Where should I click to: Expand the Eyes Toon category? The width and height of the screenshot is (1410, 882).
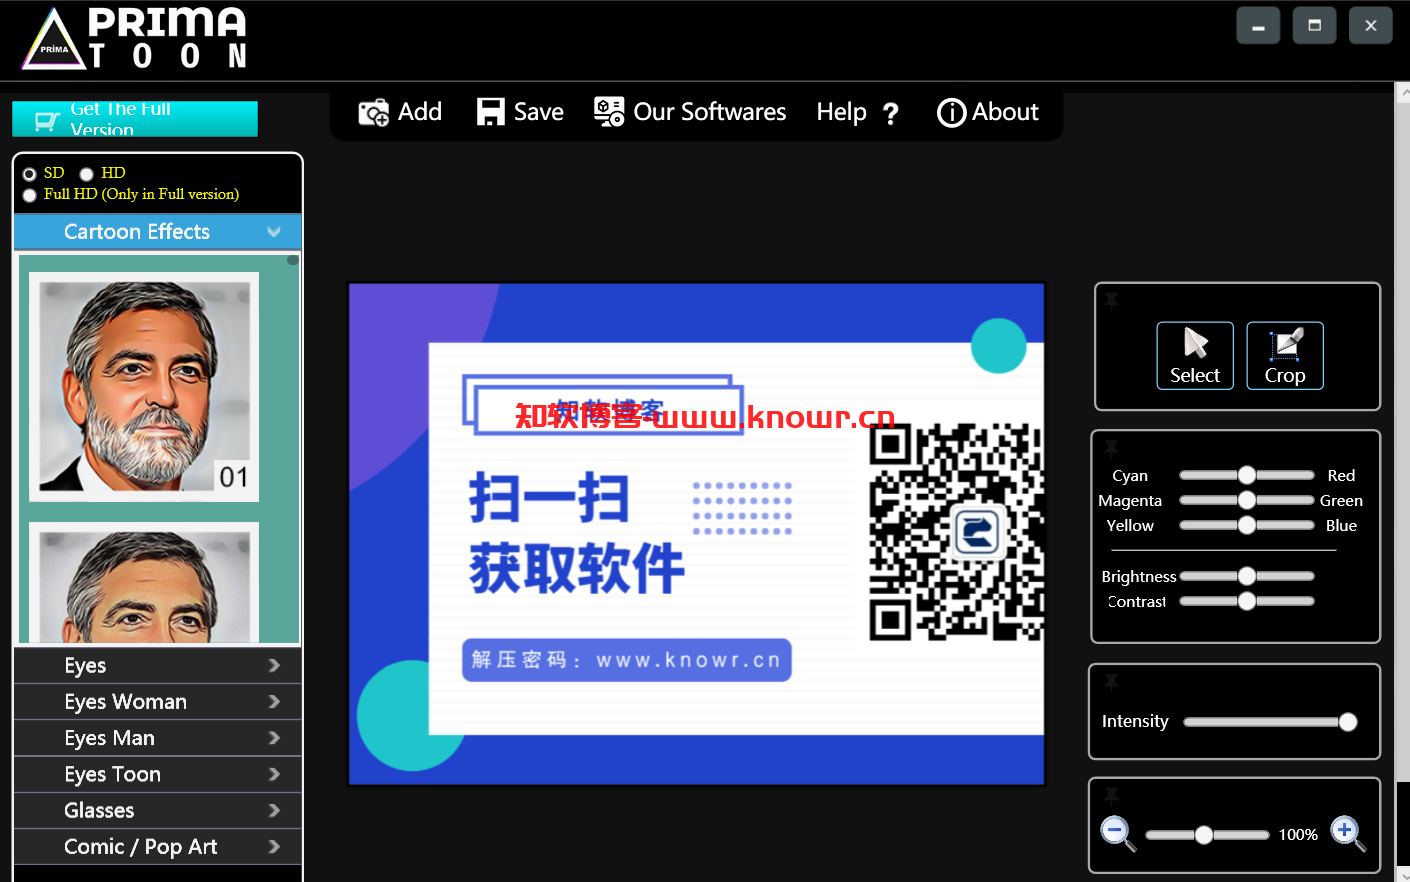pyautogui.click(x=158, y=774)
